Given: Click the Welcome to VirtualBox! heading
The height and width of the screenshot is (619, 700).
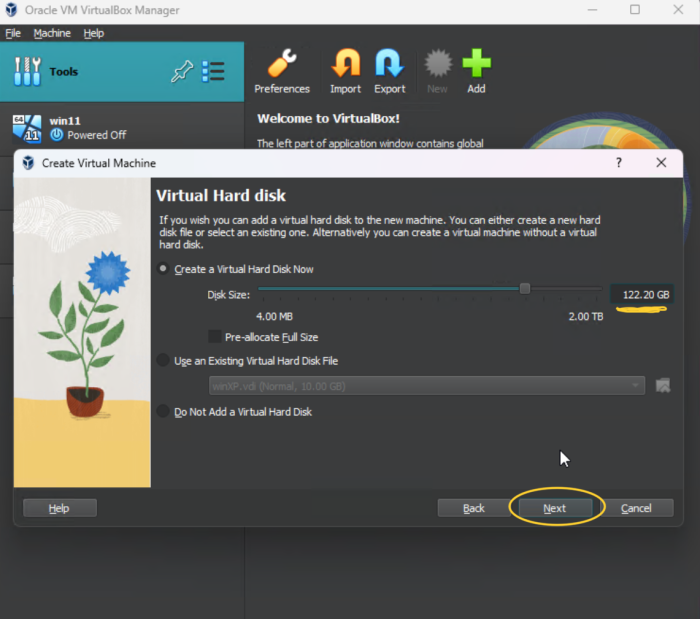Looking at the screenshot, I should pos(328,118).
